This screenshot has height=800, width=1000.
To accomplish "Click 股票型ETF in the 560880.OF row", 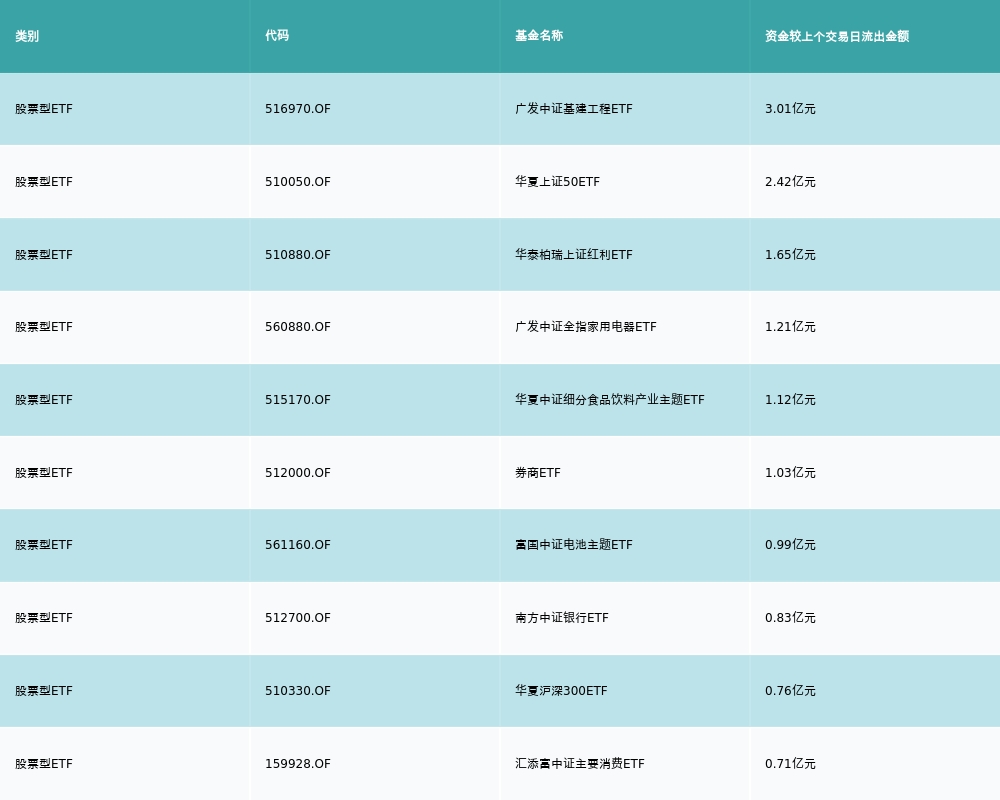I will tap(44, 327).
